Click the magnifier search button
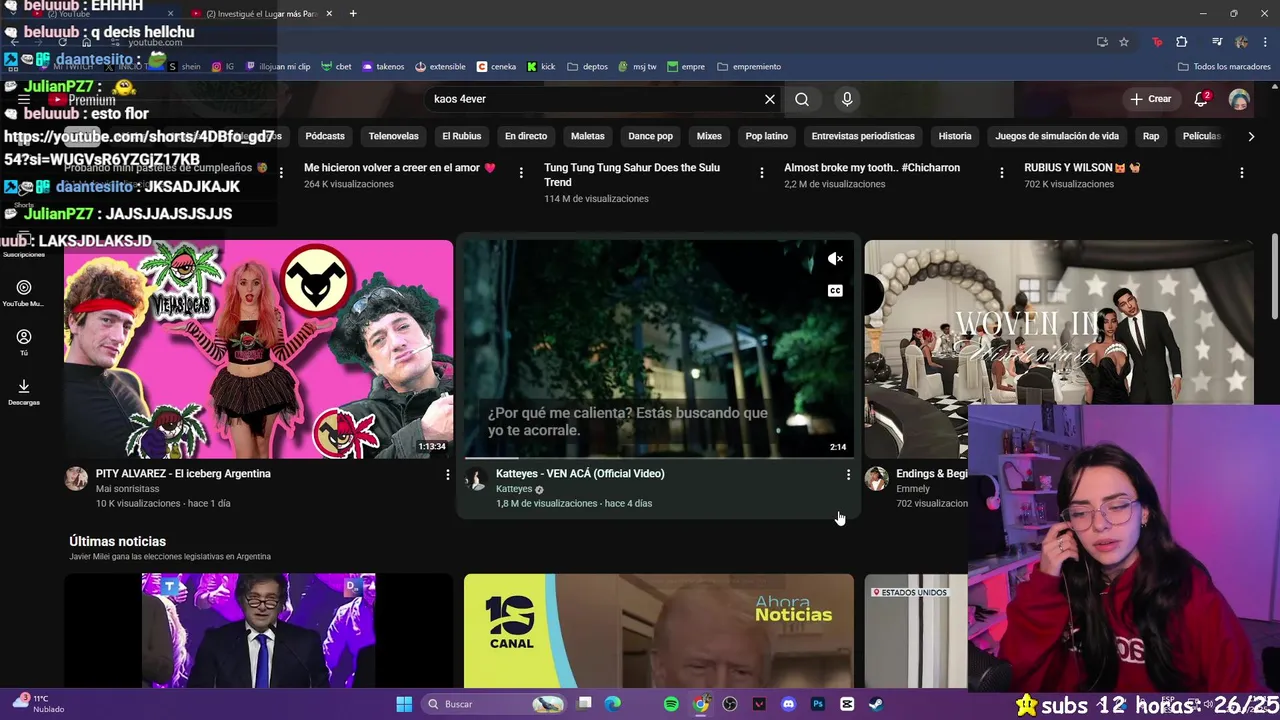Screen dimensions: 1280x720 (802, 99)
